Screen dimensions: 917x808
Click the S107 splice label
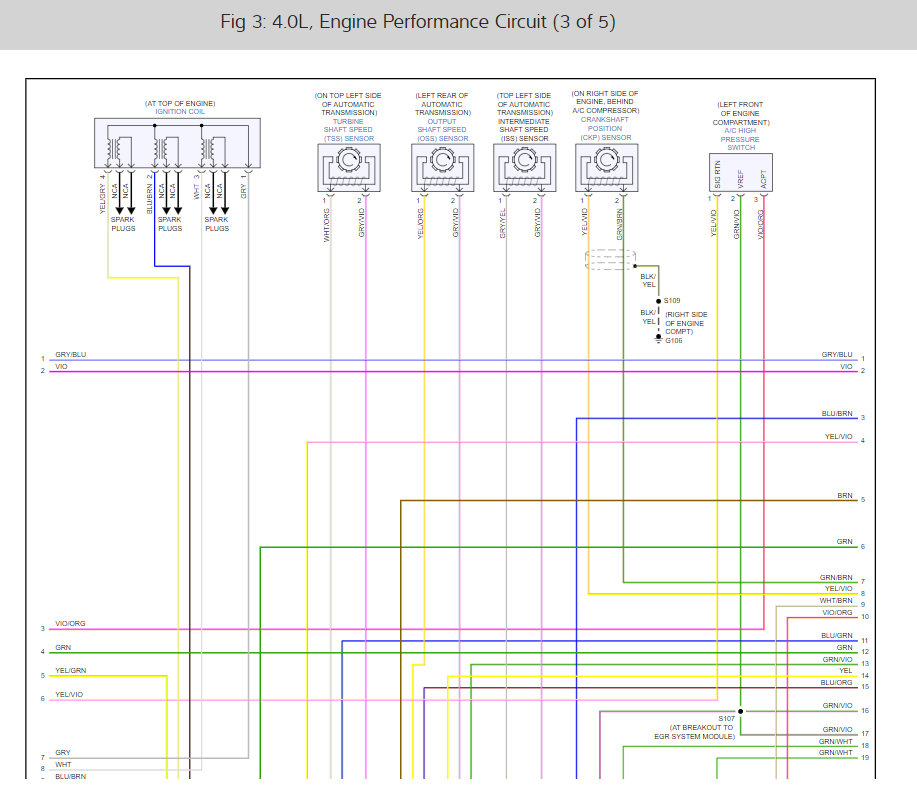tap(726, 719)
